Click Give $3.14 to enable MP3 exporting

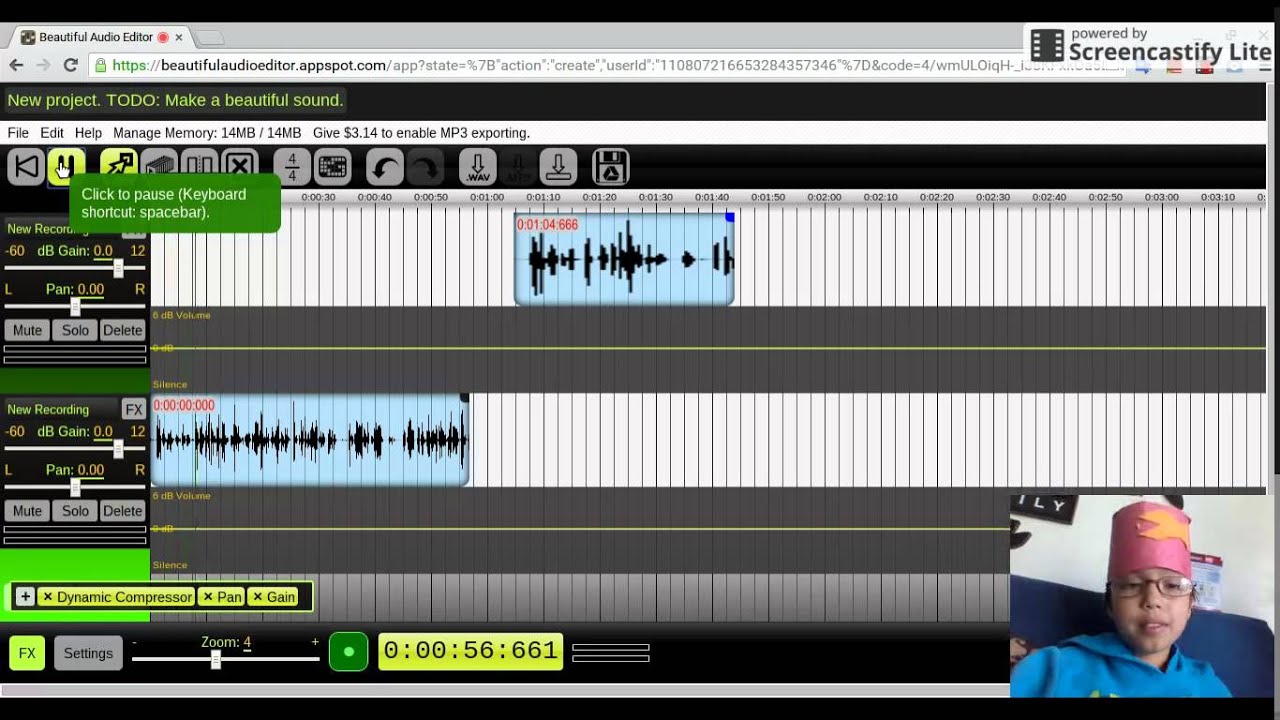pos(421,133)
